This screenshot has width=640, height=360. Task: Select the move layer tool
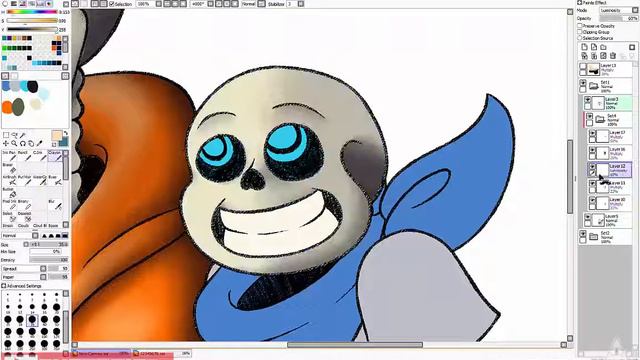point(6,143)
